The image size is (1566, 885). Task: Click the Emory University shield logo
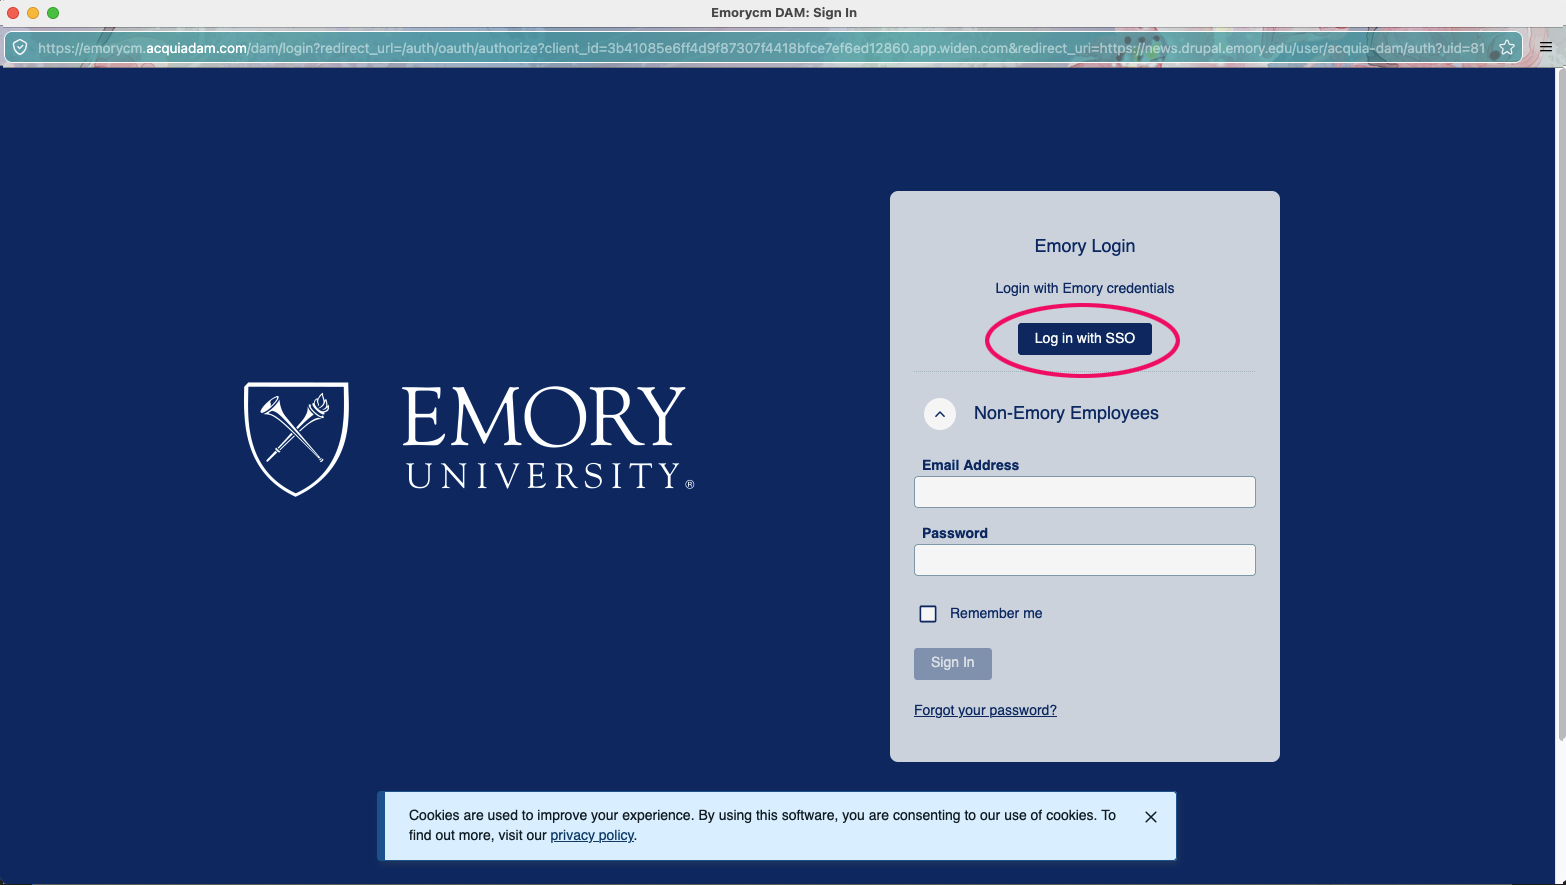pos(296,439)
